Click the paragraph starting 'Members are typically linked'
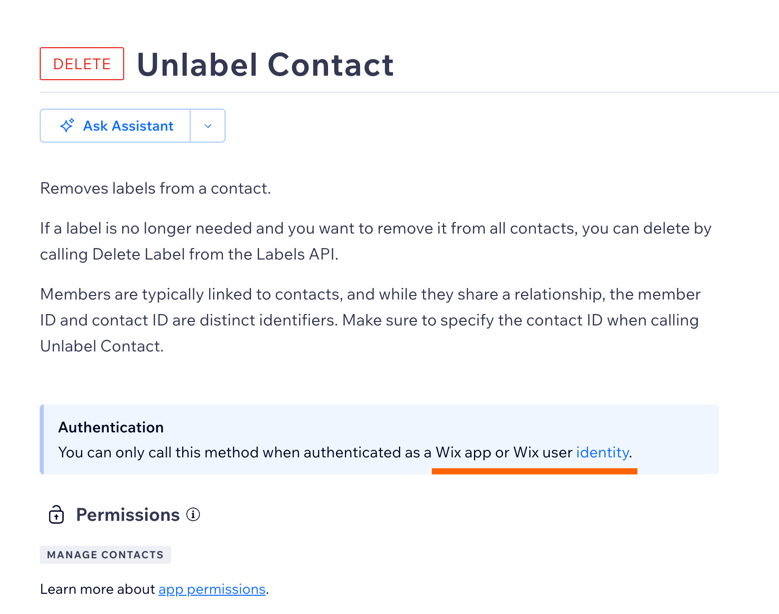779x614 pixels. [370, 320]
